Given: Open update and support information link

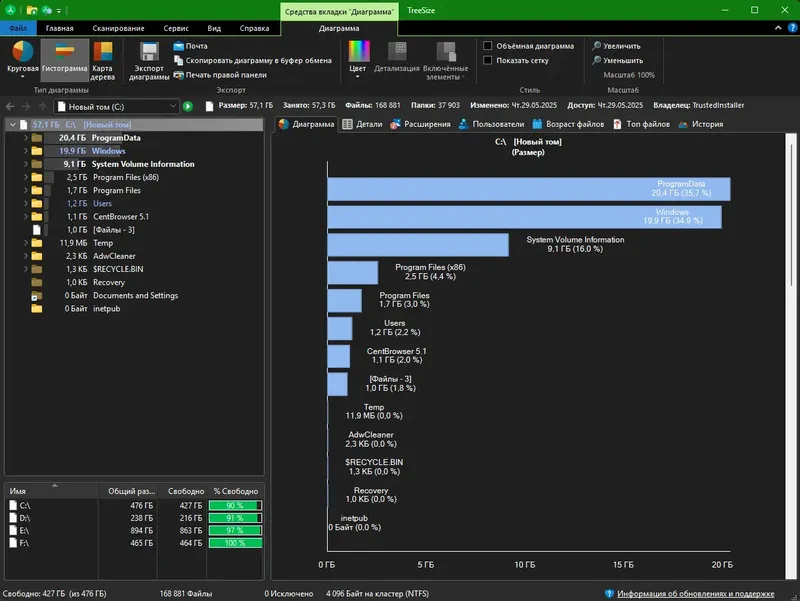Looking at the screenshot, I should [x=695, y=593].
